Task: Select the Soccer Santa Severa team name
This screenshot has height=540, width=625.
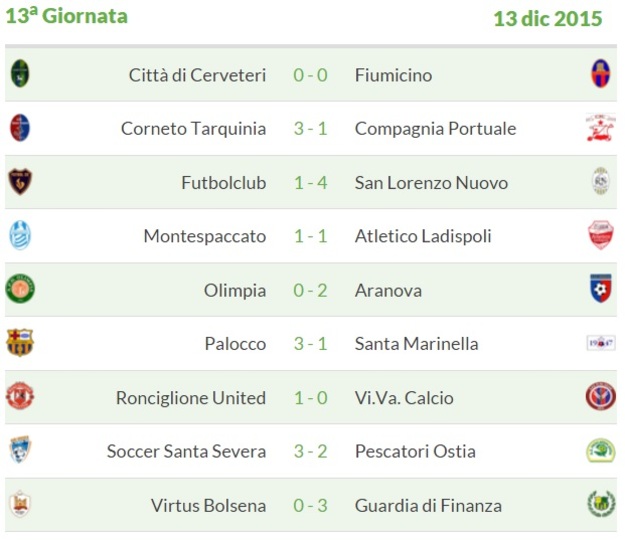Action: (x=186, y=452)
